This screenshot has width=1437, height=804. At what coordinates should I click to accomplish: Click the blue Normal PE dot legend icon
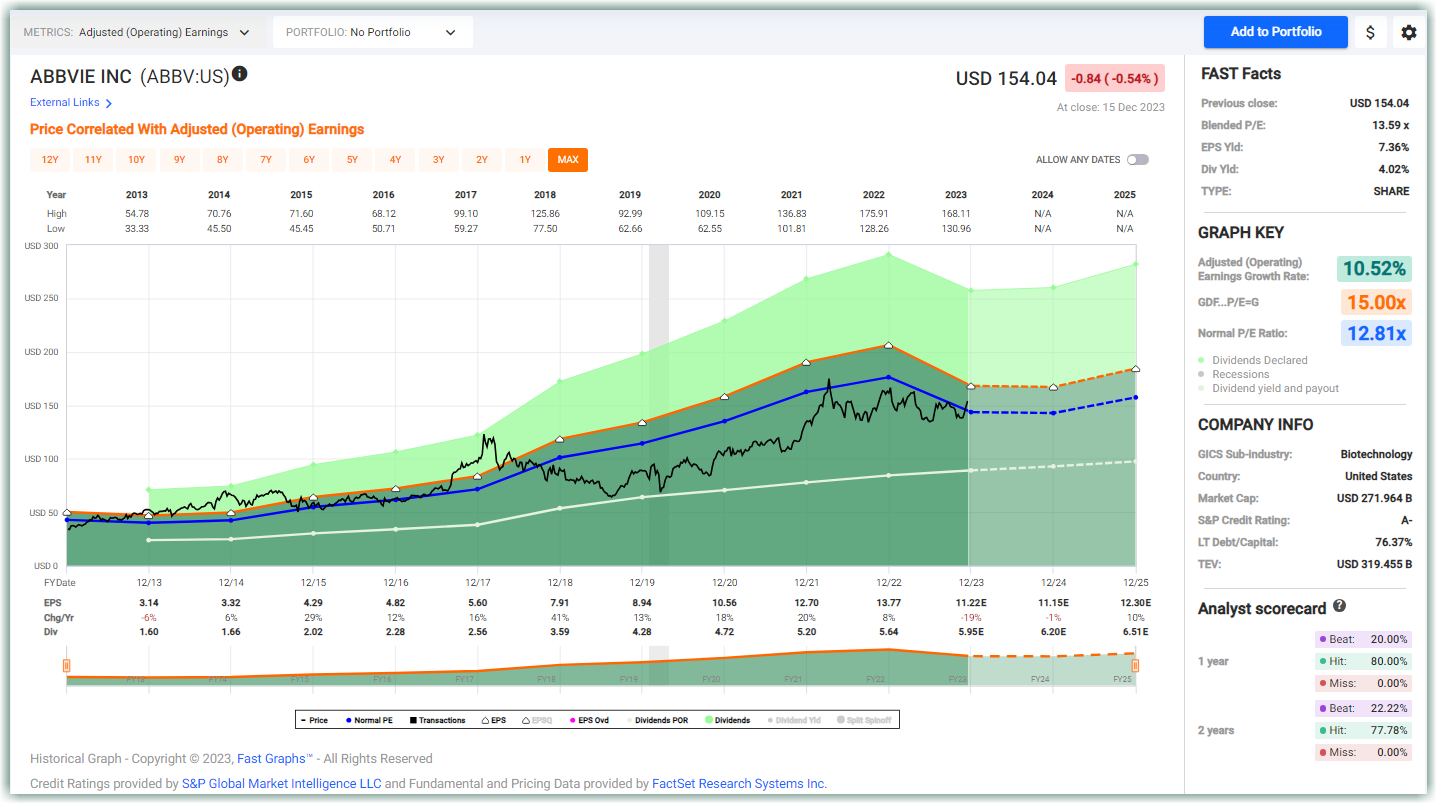coord(348,719)
